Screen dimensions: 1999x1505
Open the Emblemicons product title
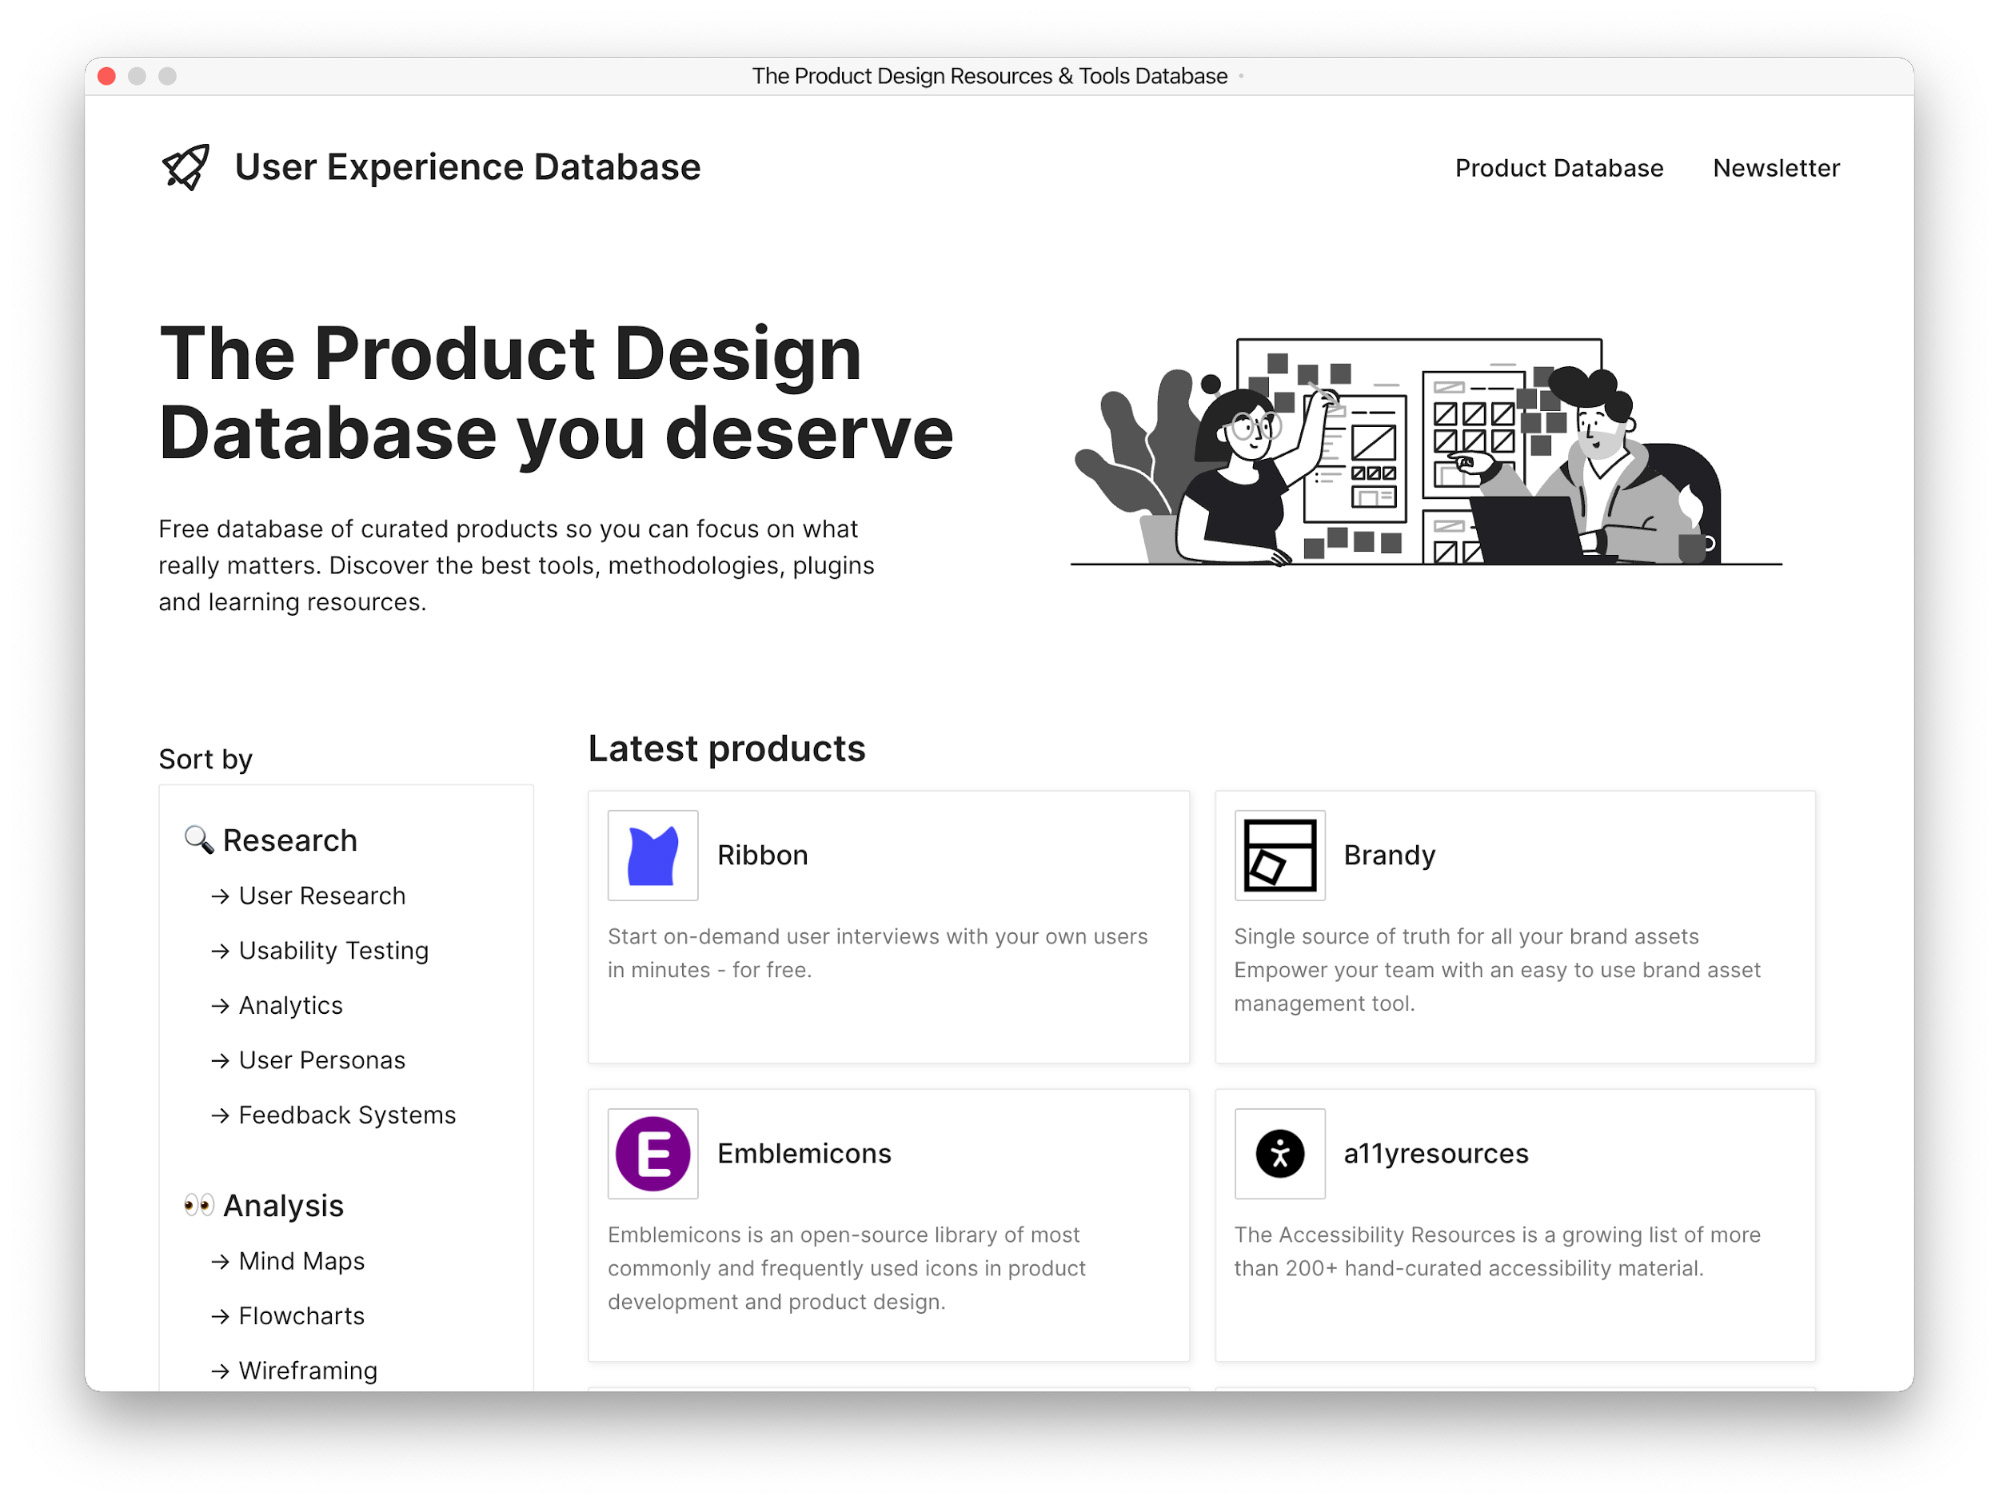804,1153
